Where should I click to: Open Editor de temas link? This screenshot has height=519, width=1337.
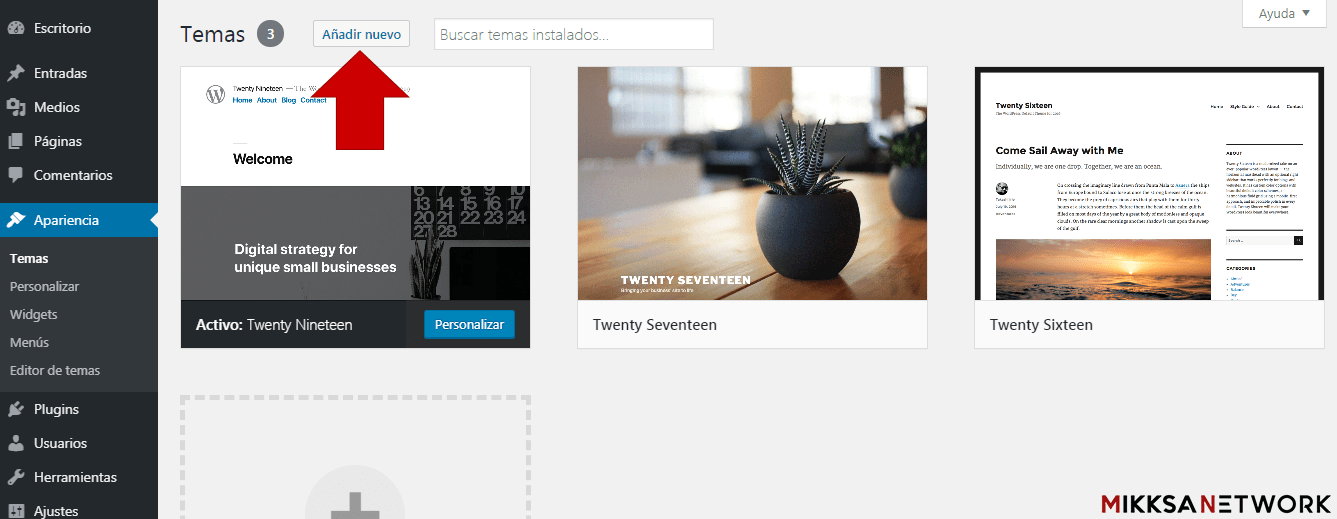coord(55,370)
